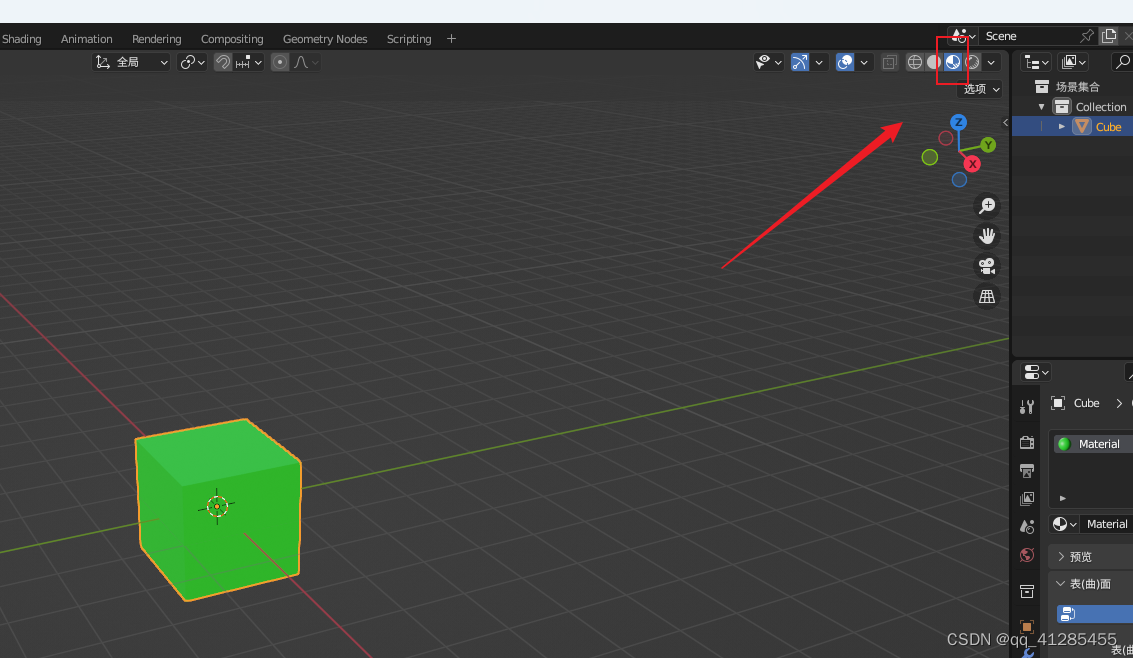Switch to solid viewport shading
The image size is (1133, 658).
934,62
